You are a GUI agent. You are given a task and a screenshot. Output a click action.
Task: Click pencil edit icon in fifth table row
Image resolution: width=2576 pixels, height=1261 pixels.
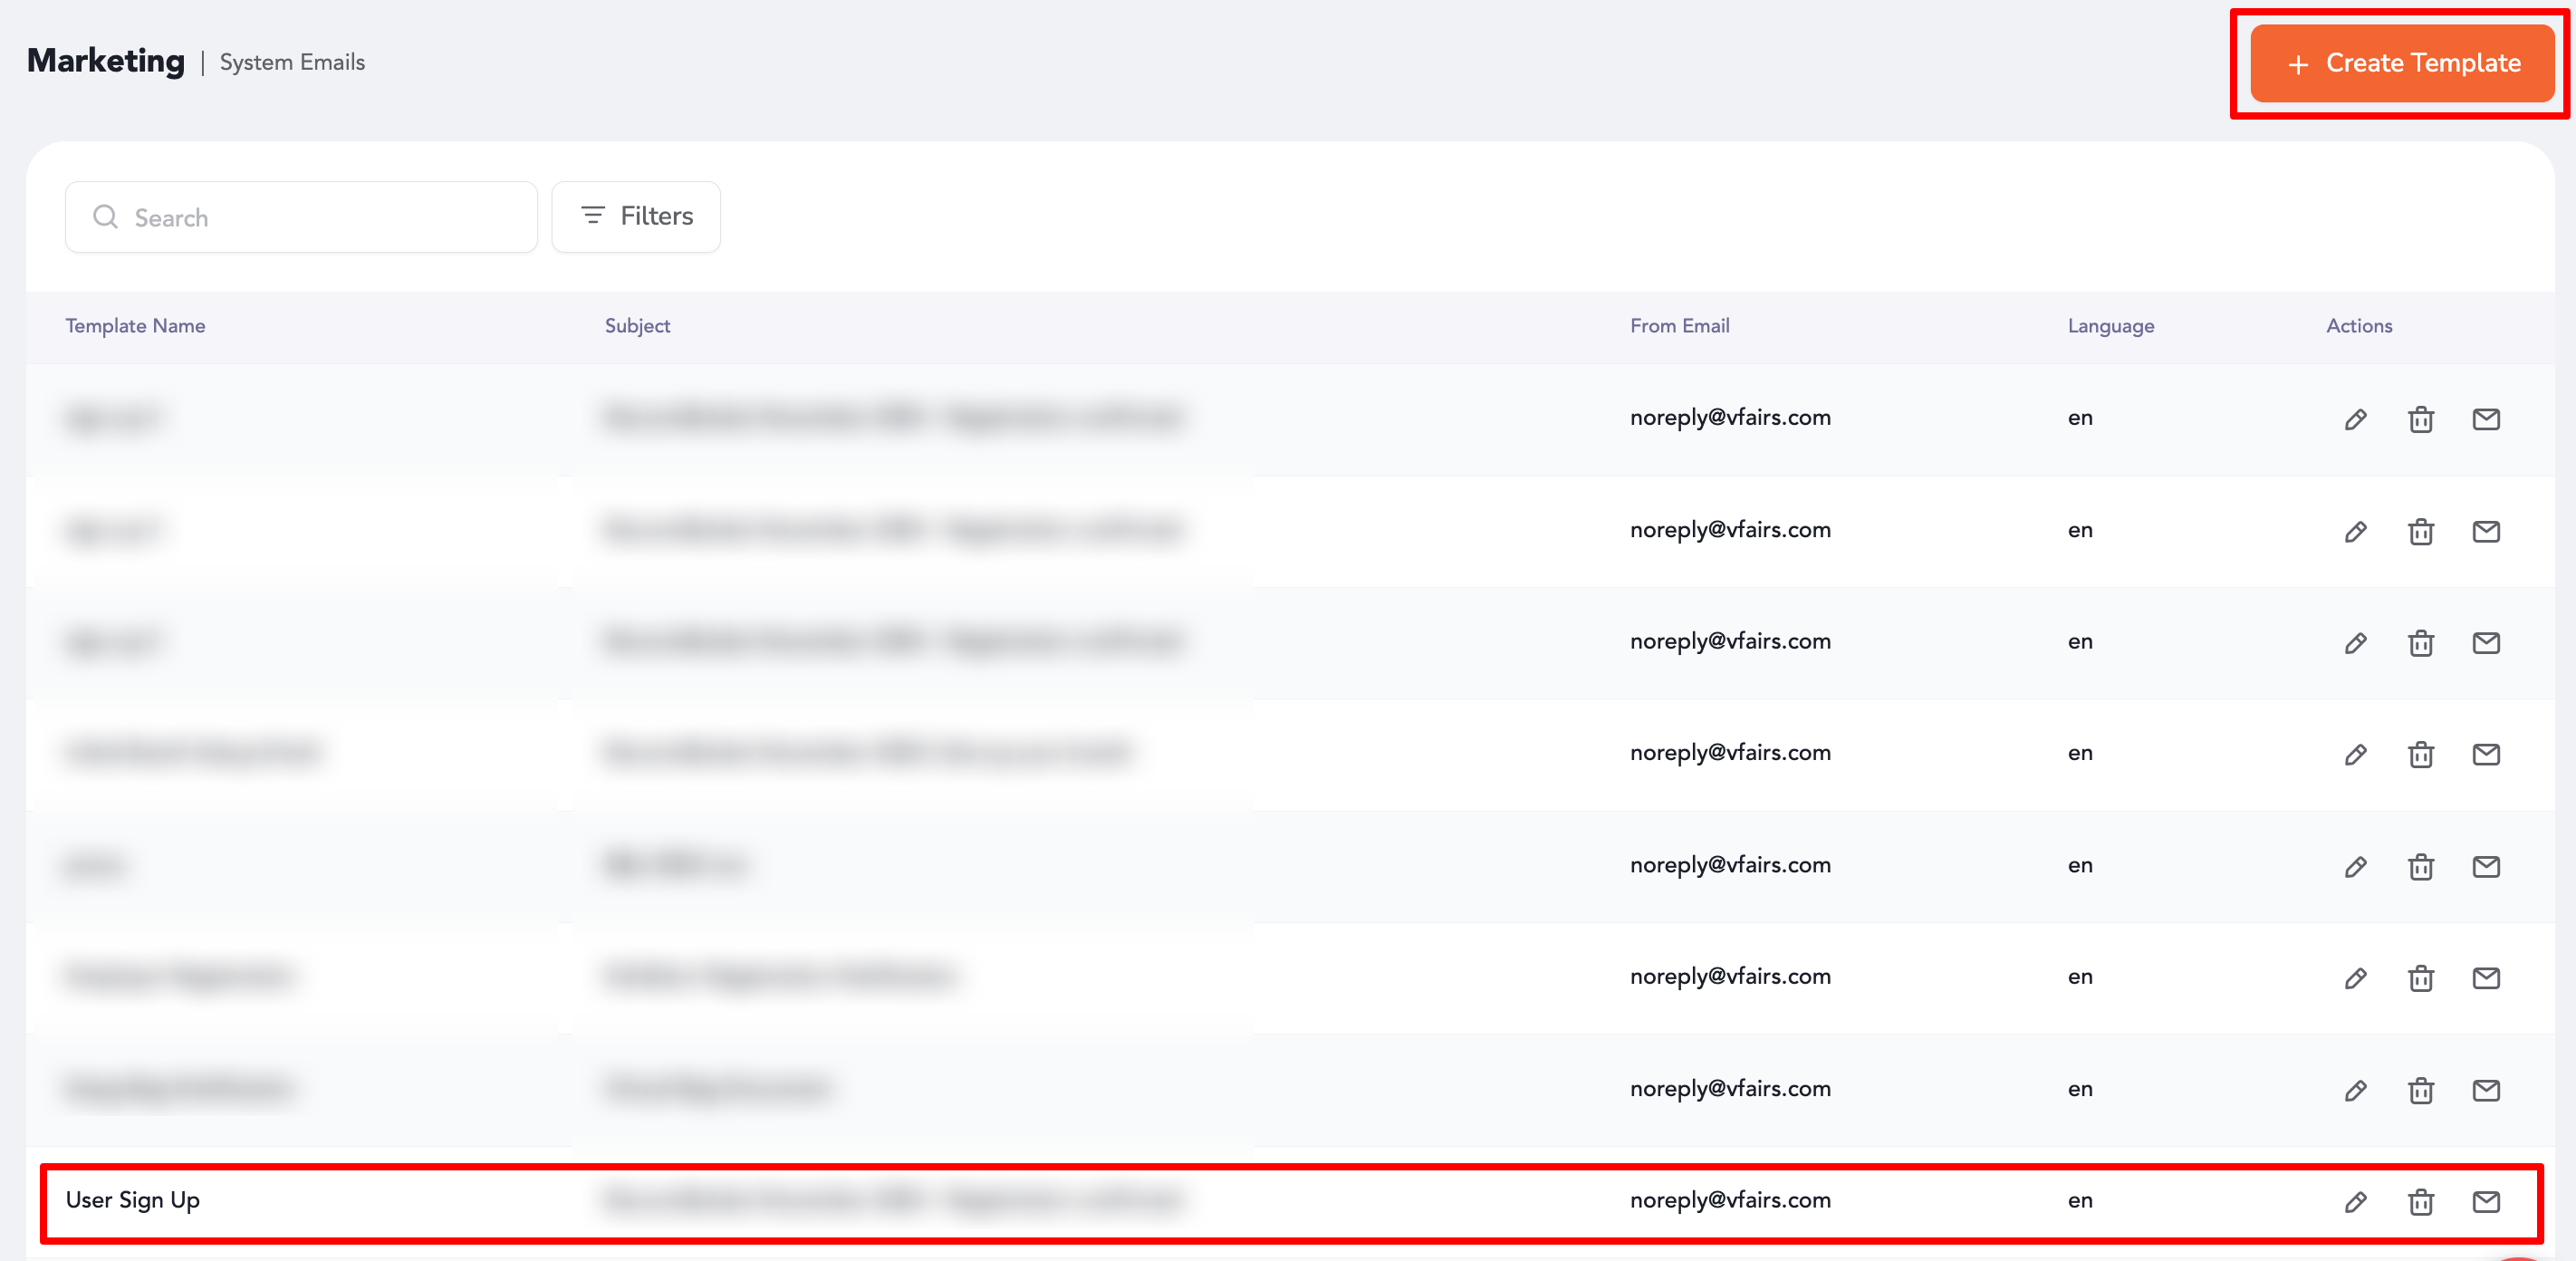[x=2355, y=866]
